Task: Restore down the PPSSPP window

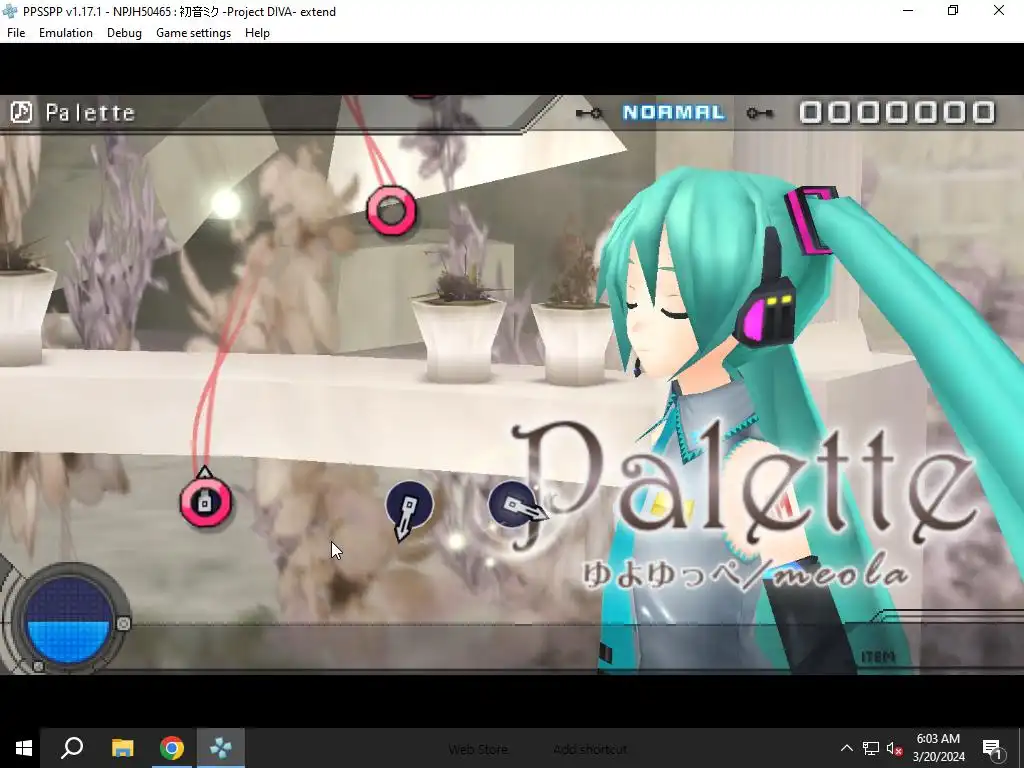Action: [953, 11]
